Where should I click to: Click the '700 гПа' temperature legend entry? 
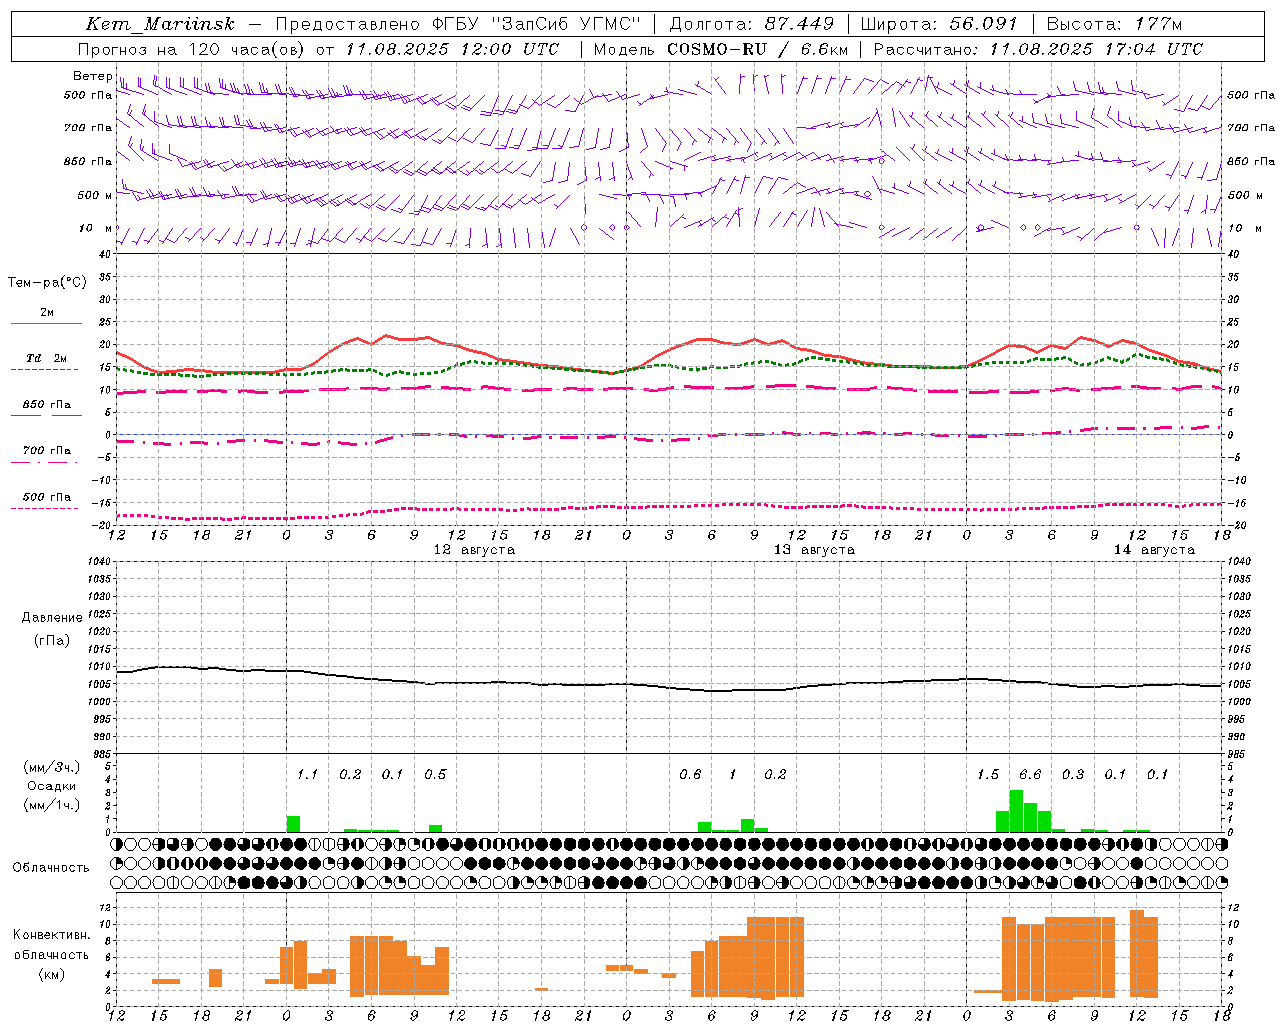pos(47,450)
